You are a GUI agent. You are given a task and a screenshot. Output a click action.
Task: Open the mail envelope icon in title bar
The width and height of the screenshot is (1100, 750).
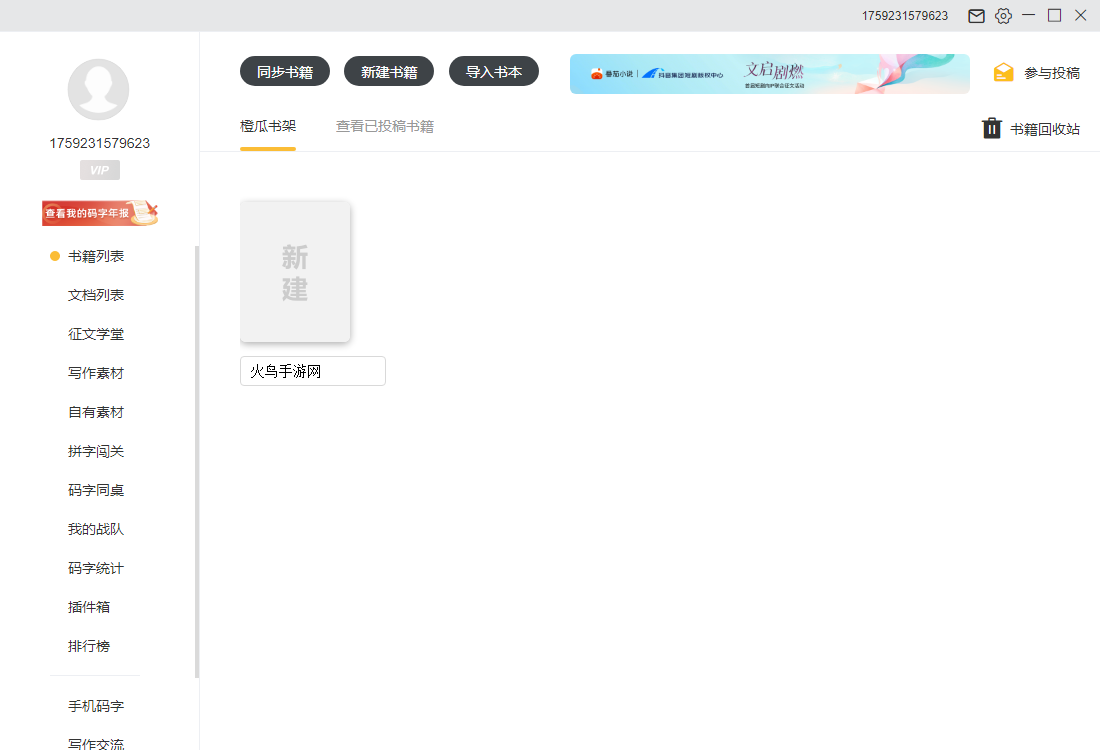point(976,16)
